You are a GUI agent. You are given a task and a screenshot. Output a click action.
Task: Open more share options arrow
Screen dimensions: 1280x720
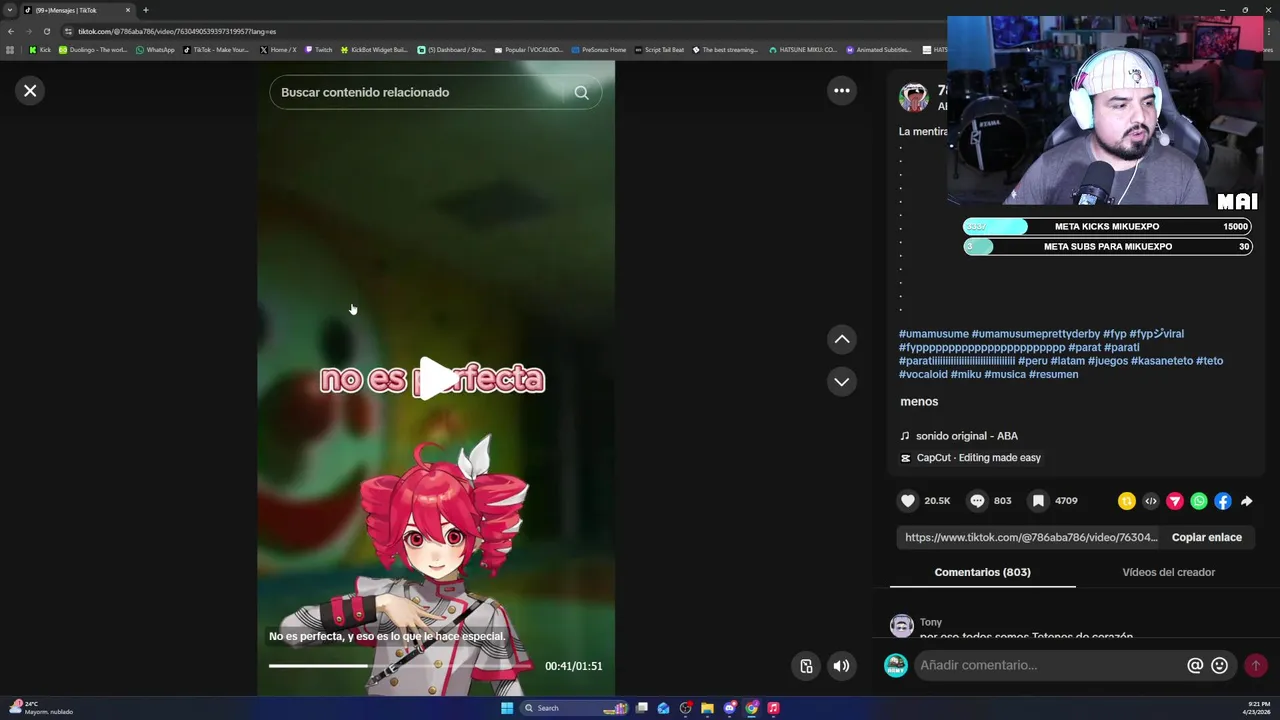tap(1246, 501)
